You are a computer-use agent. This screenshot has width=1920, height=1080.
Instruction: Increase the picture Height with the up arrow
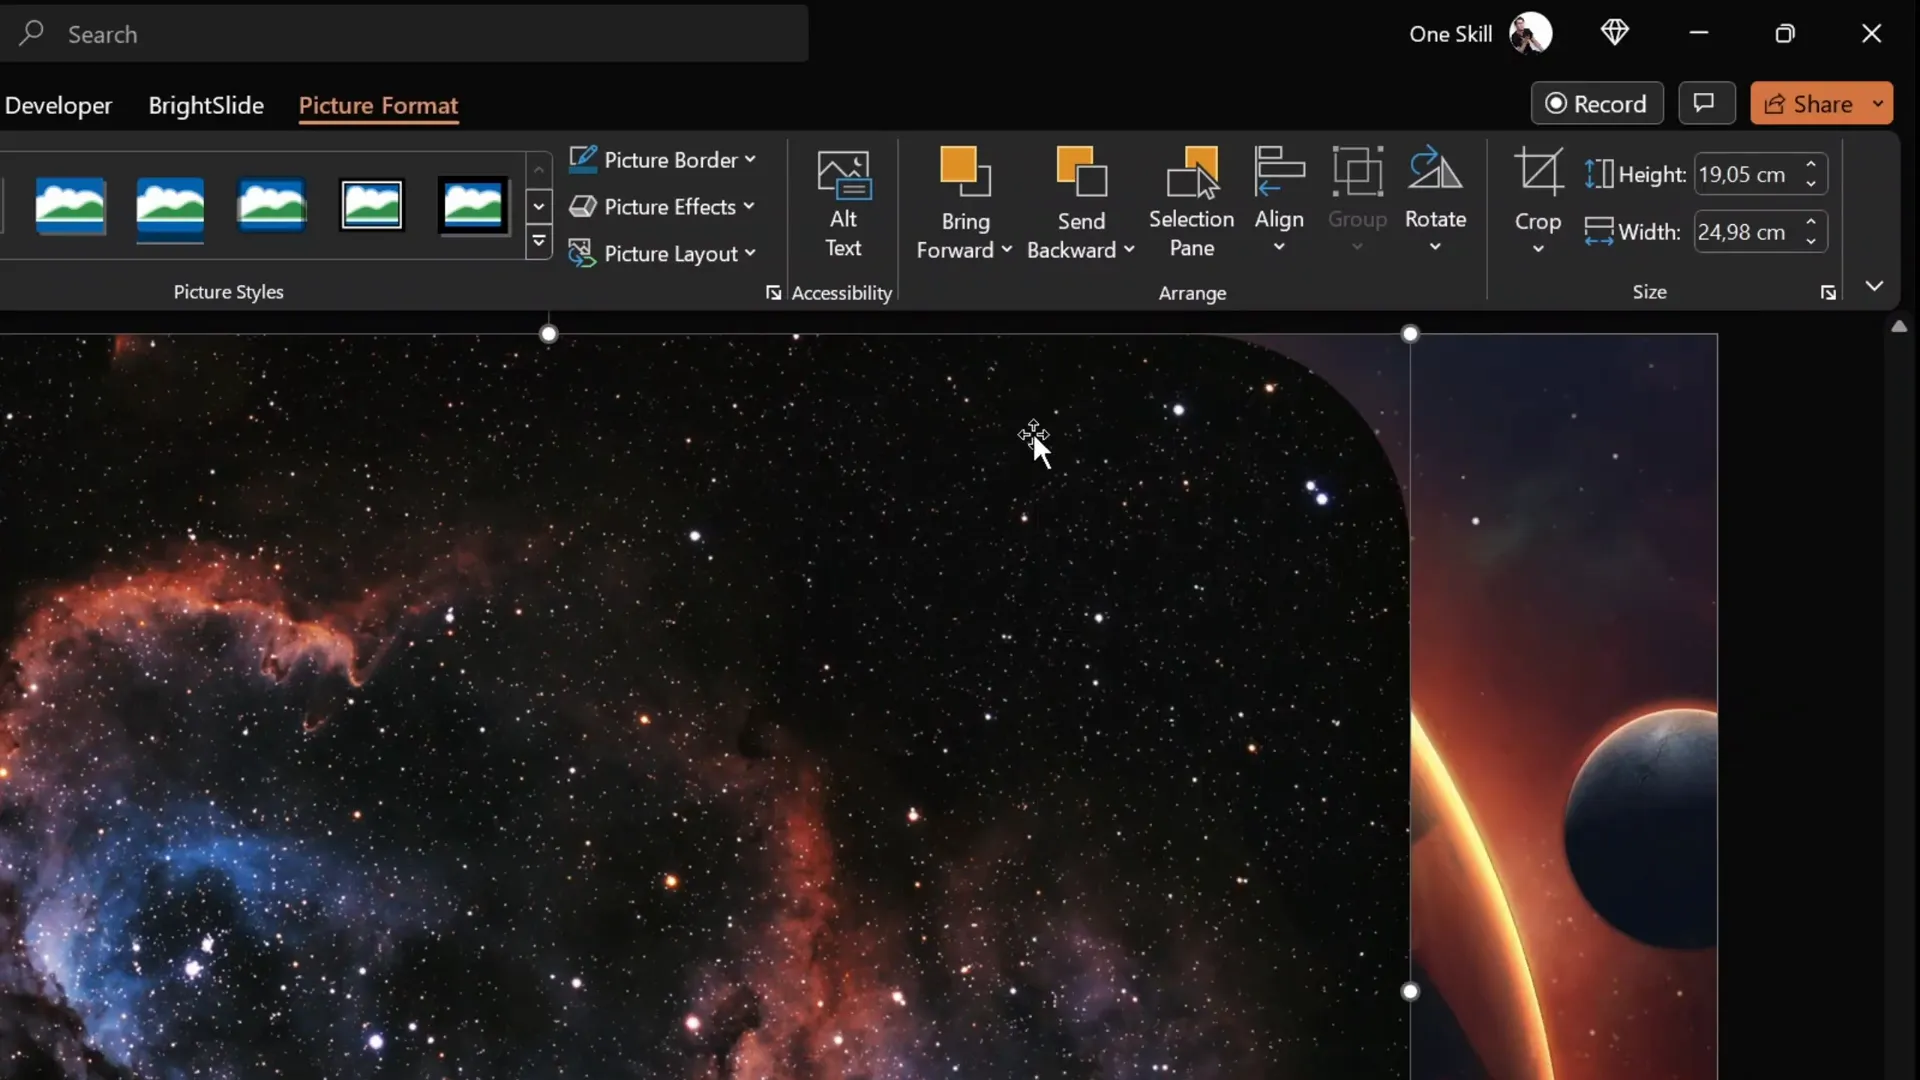tap(1811, 164)
